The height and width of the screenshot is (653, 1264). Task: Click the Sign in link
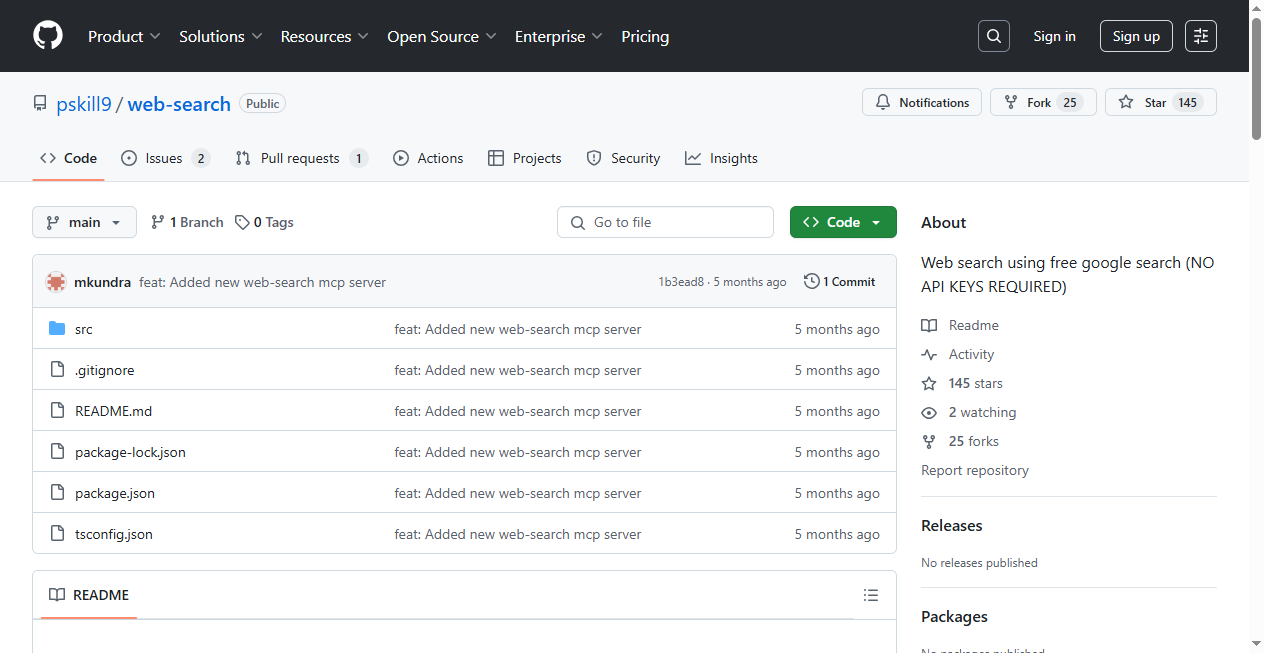pos(1055,36)
